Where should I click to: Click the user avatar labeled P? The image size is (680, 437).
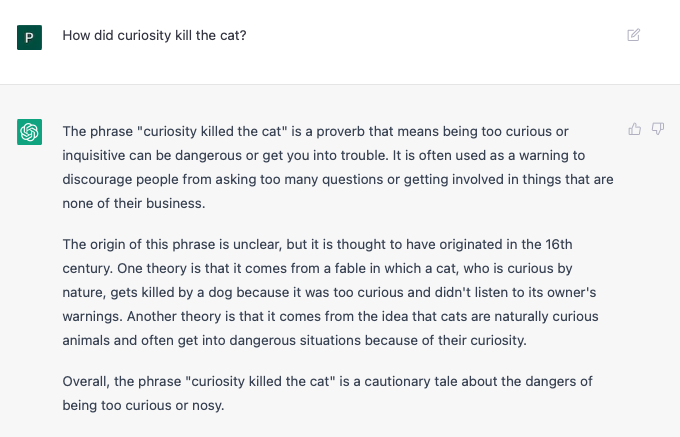(x=29, y=37)
